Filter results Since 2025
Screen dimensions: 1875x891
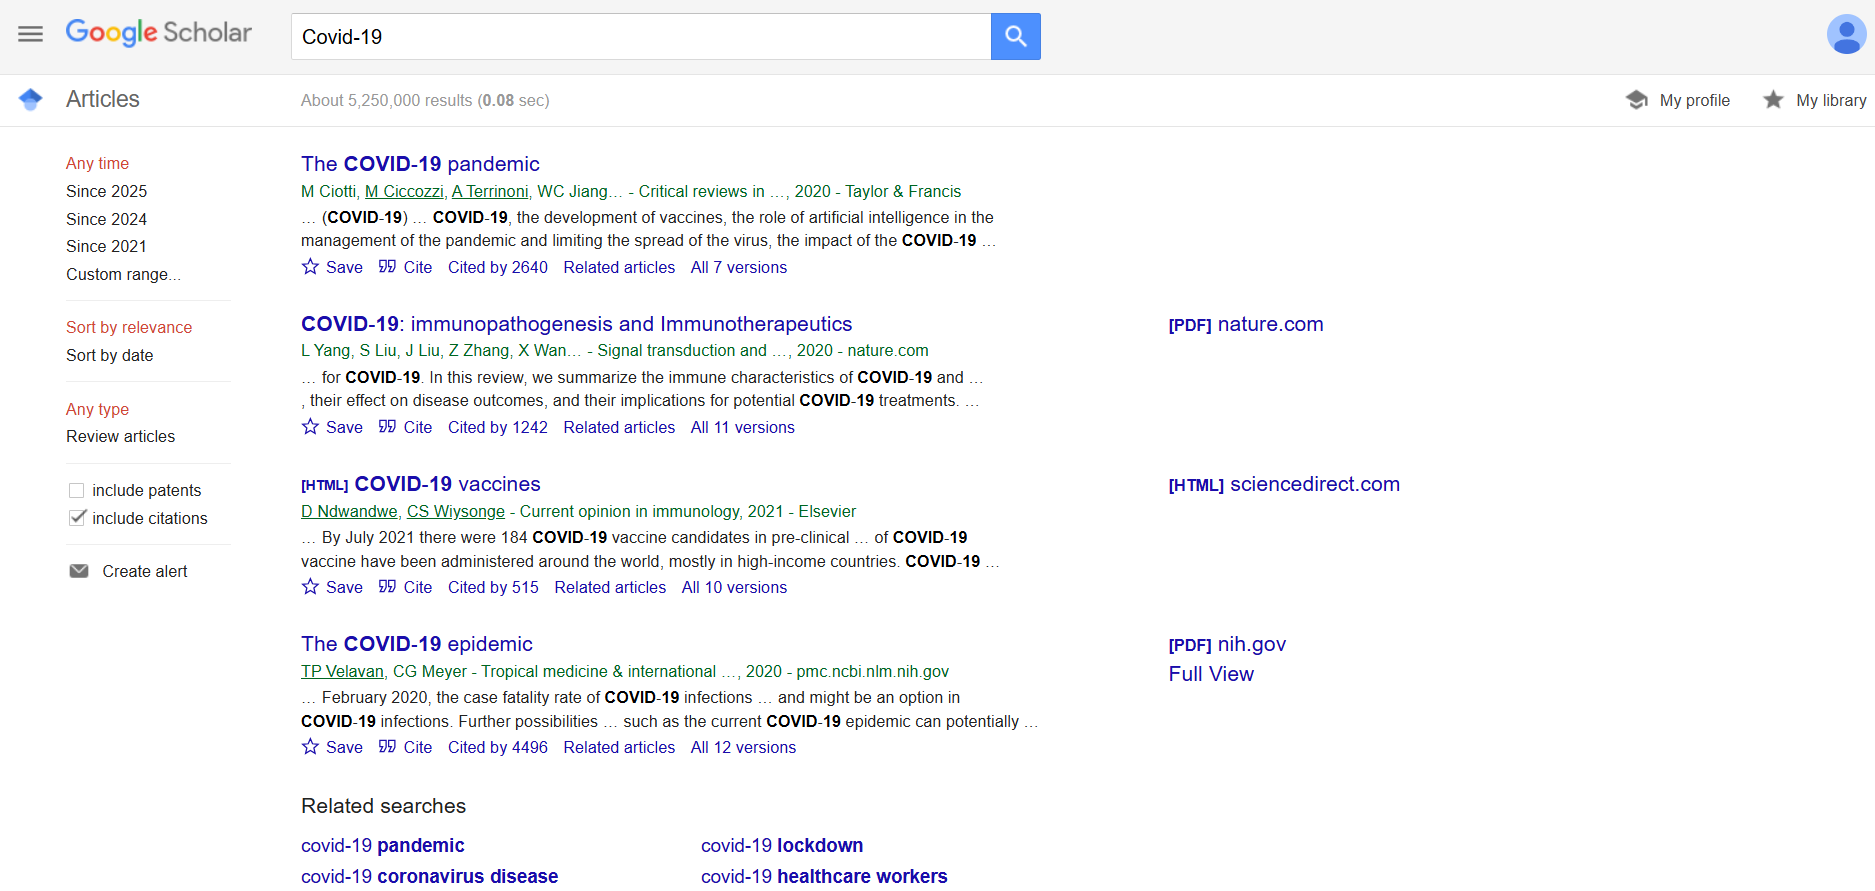(106, 191)
